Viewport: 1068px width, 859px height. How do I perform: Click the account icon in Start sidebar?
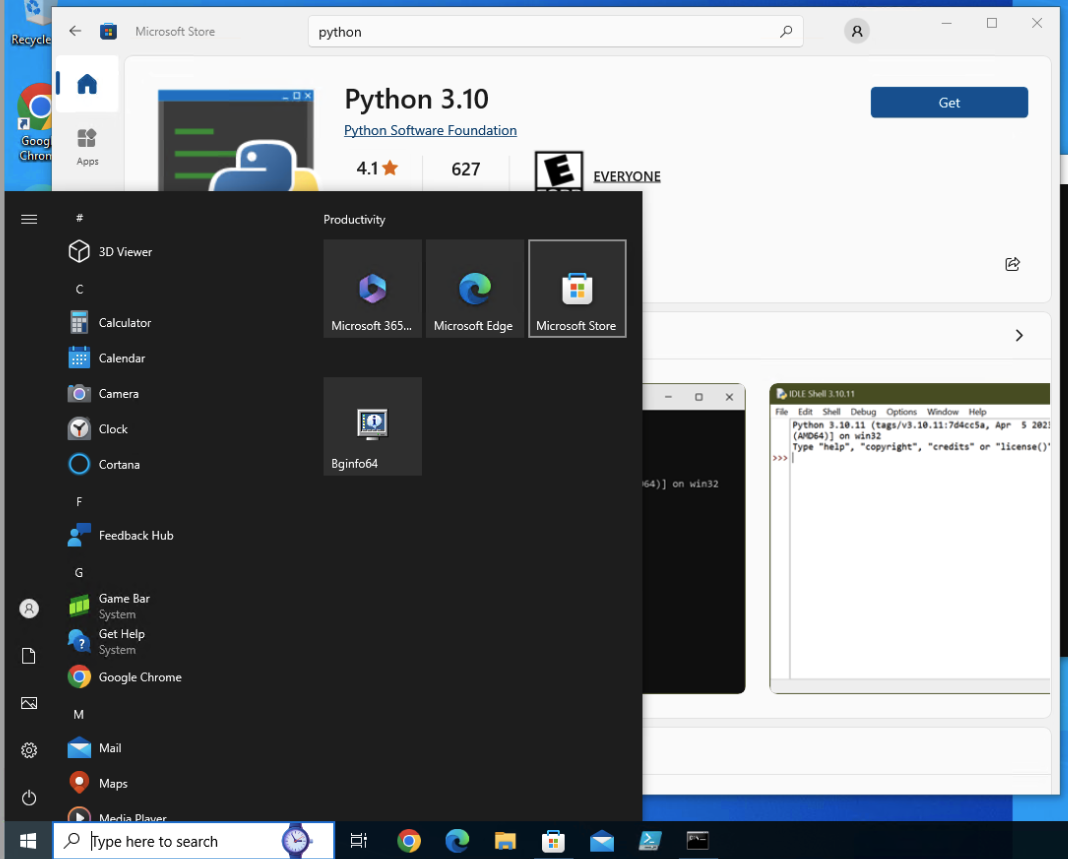tap(28, 608)
